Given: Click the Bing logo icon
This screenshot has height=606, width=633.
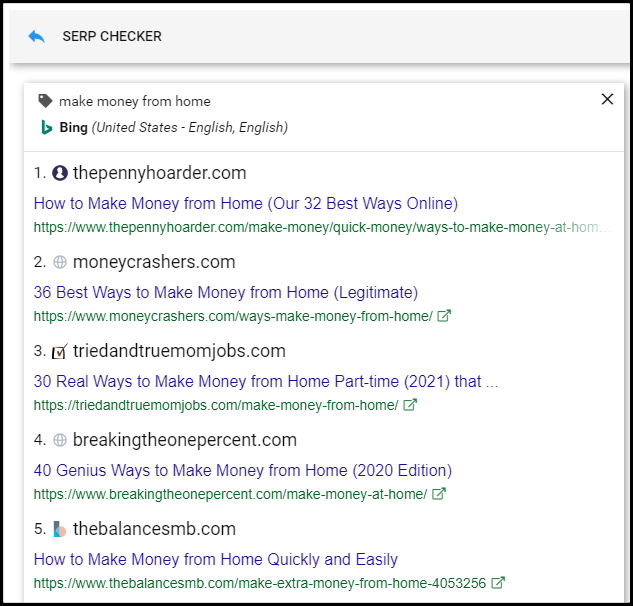Looking at the screenshot, I should coord(46,127).
